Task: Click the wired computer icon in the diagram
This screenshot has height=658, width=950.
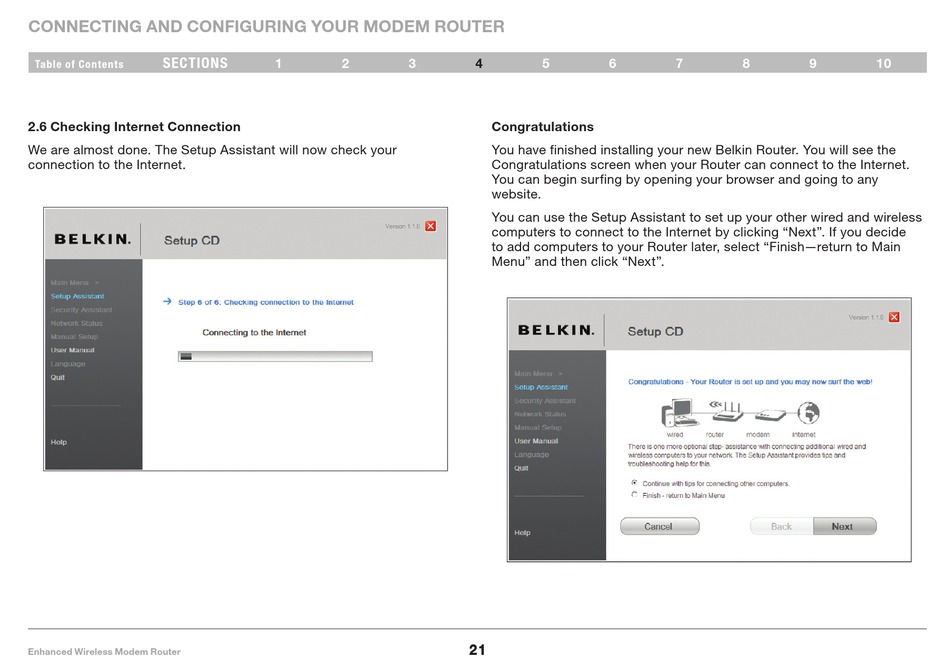Action: (678, 412)
